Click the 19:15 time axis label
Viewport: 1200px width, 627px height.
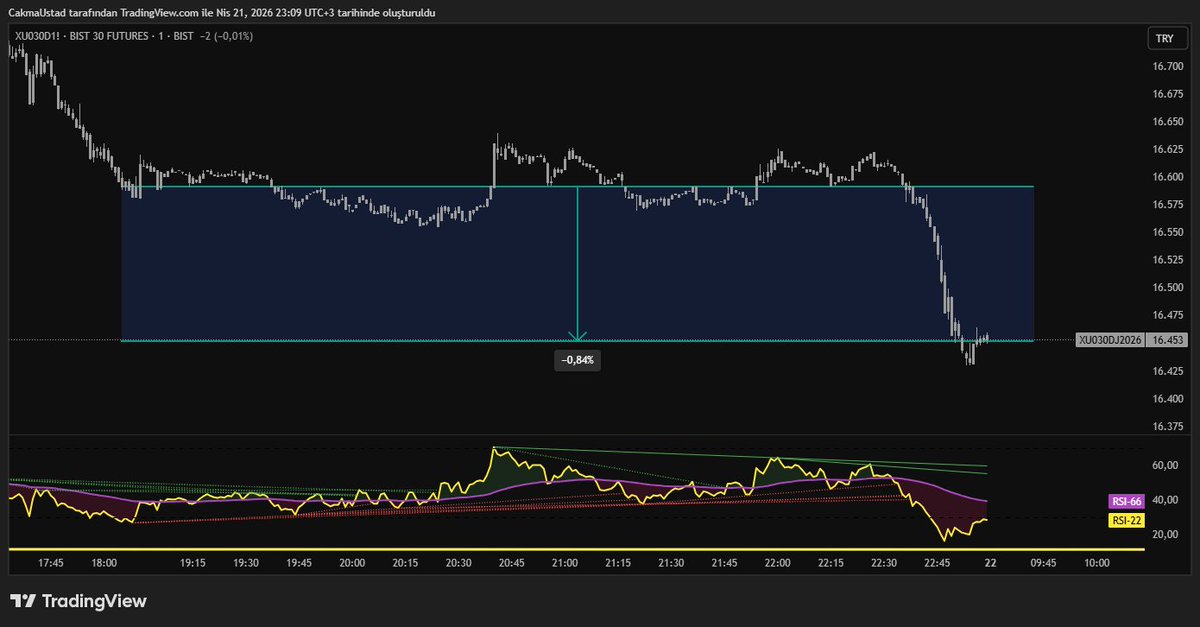193,563
